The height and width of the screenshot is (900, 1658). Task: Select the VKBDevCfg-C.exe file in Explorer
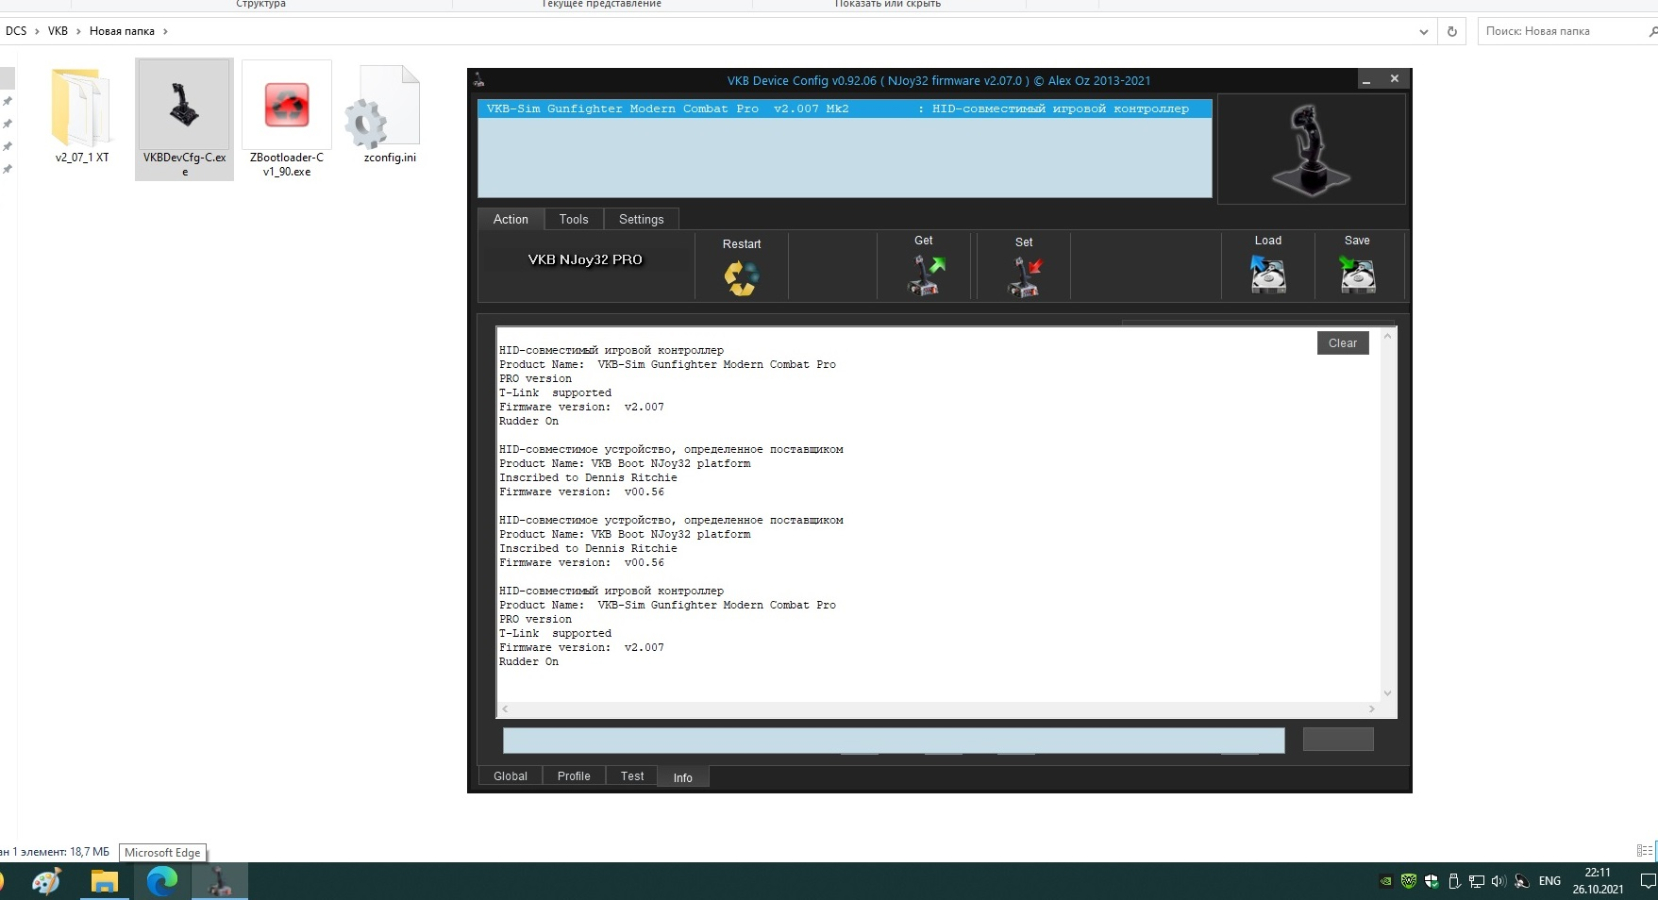coord(184,119)
